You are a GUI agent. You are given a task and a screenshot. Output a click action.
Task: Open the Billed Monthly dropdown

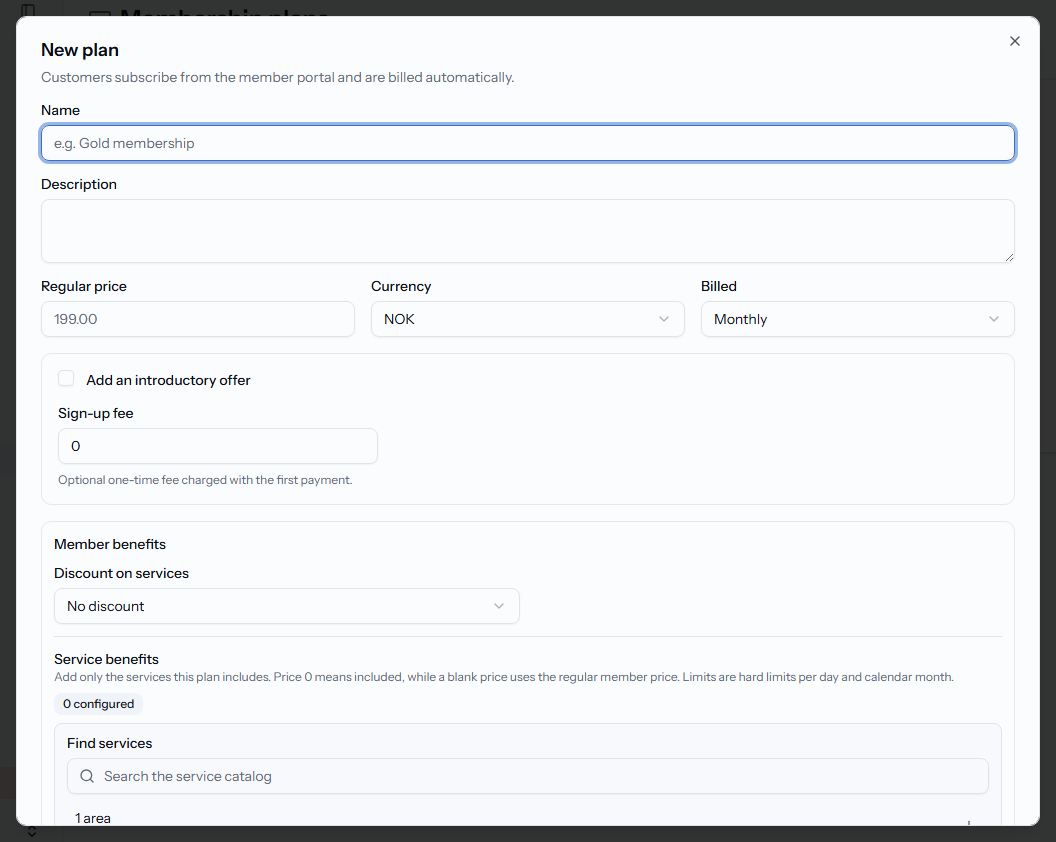857,319
